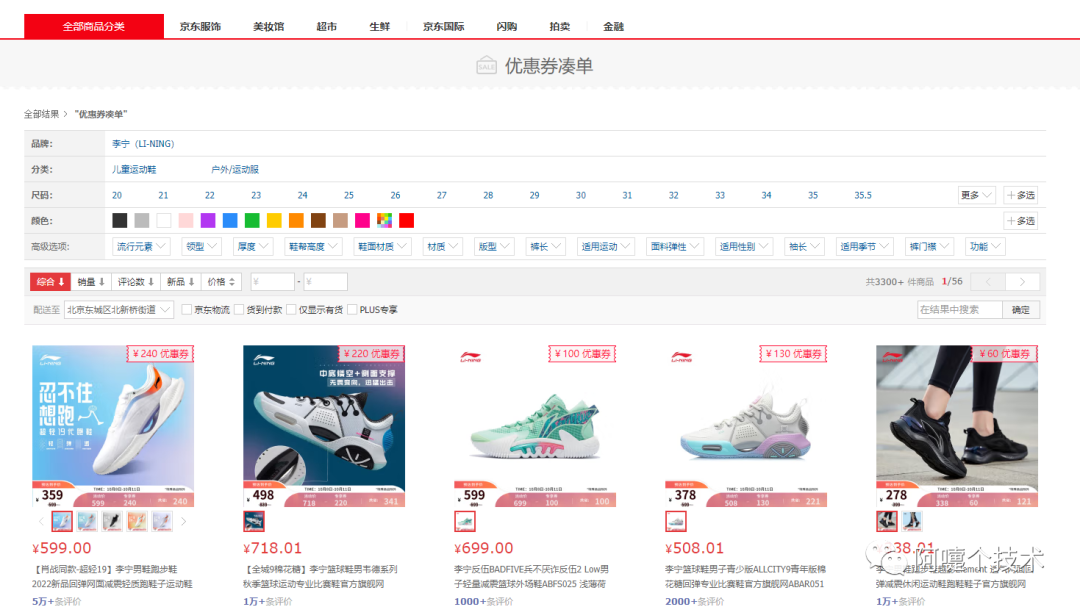Confirm the in-results search with 确定
The width and height of the screenshot is (1080, 607).
1021,310
